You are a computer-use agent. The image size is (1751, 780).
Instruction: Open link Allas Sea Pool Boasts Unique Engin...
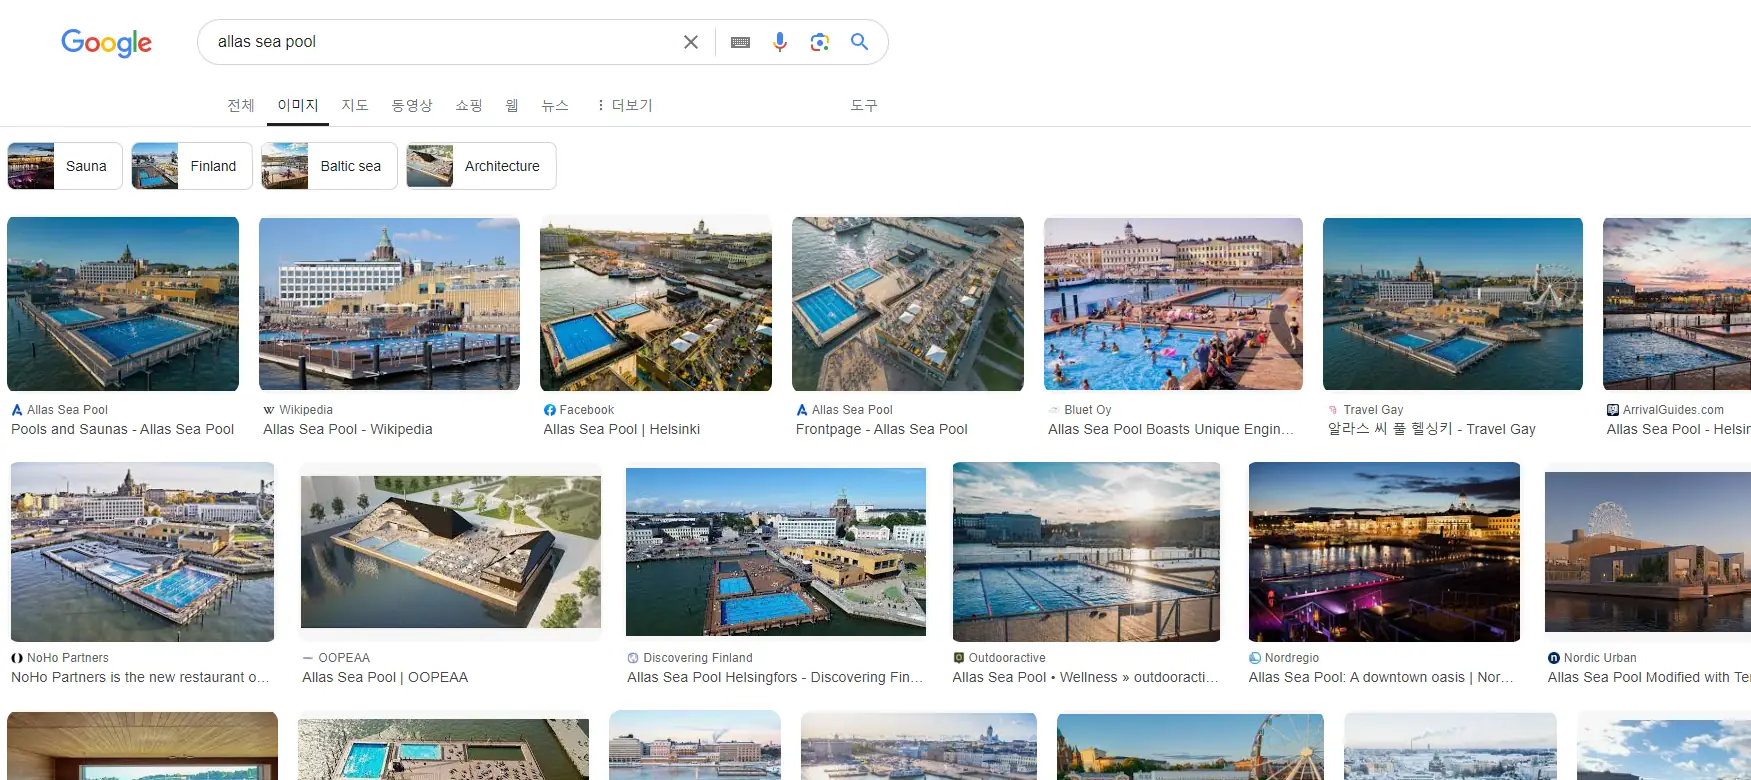point(1171,429)
